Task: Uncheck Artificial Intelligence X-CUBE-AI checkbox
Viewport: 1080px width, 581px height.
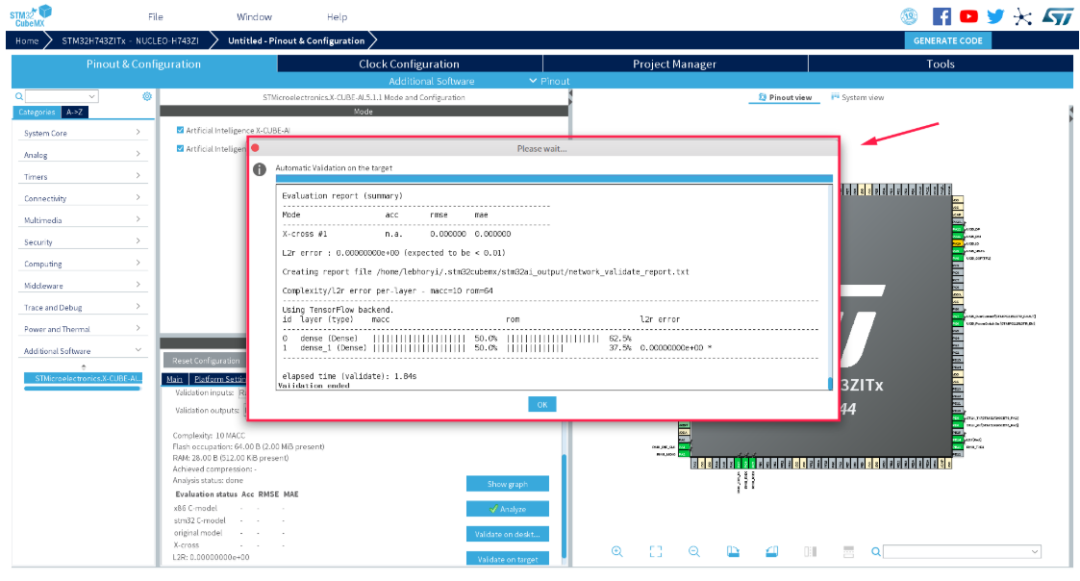Action: pos(180,130)
